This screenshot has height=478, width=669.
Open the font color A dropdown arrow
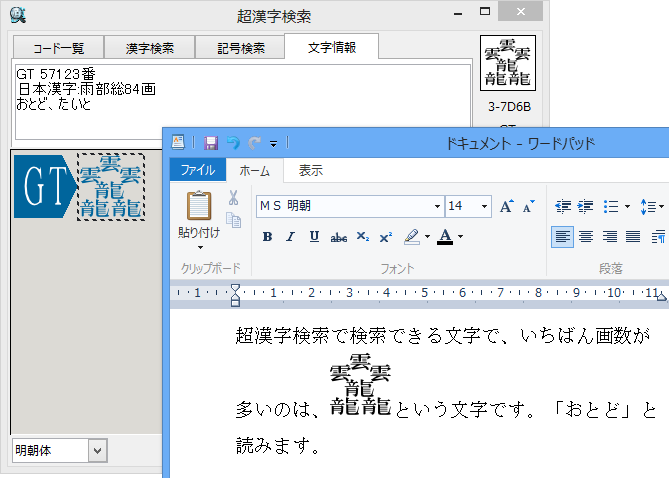point(459,237)
